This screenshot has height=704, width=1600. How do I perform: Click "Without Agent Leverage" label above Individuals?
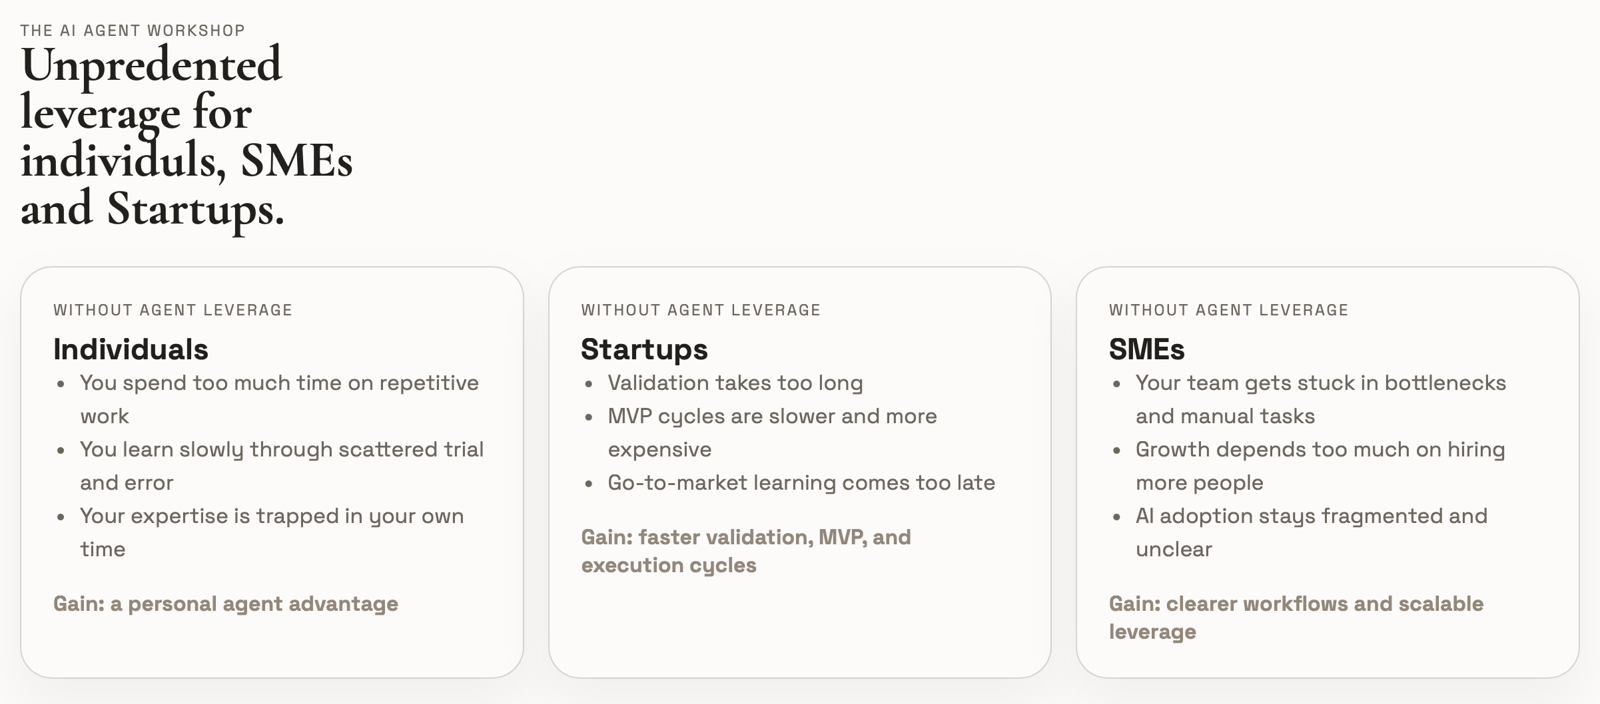(173, 310)
